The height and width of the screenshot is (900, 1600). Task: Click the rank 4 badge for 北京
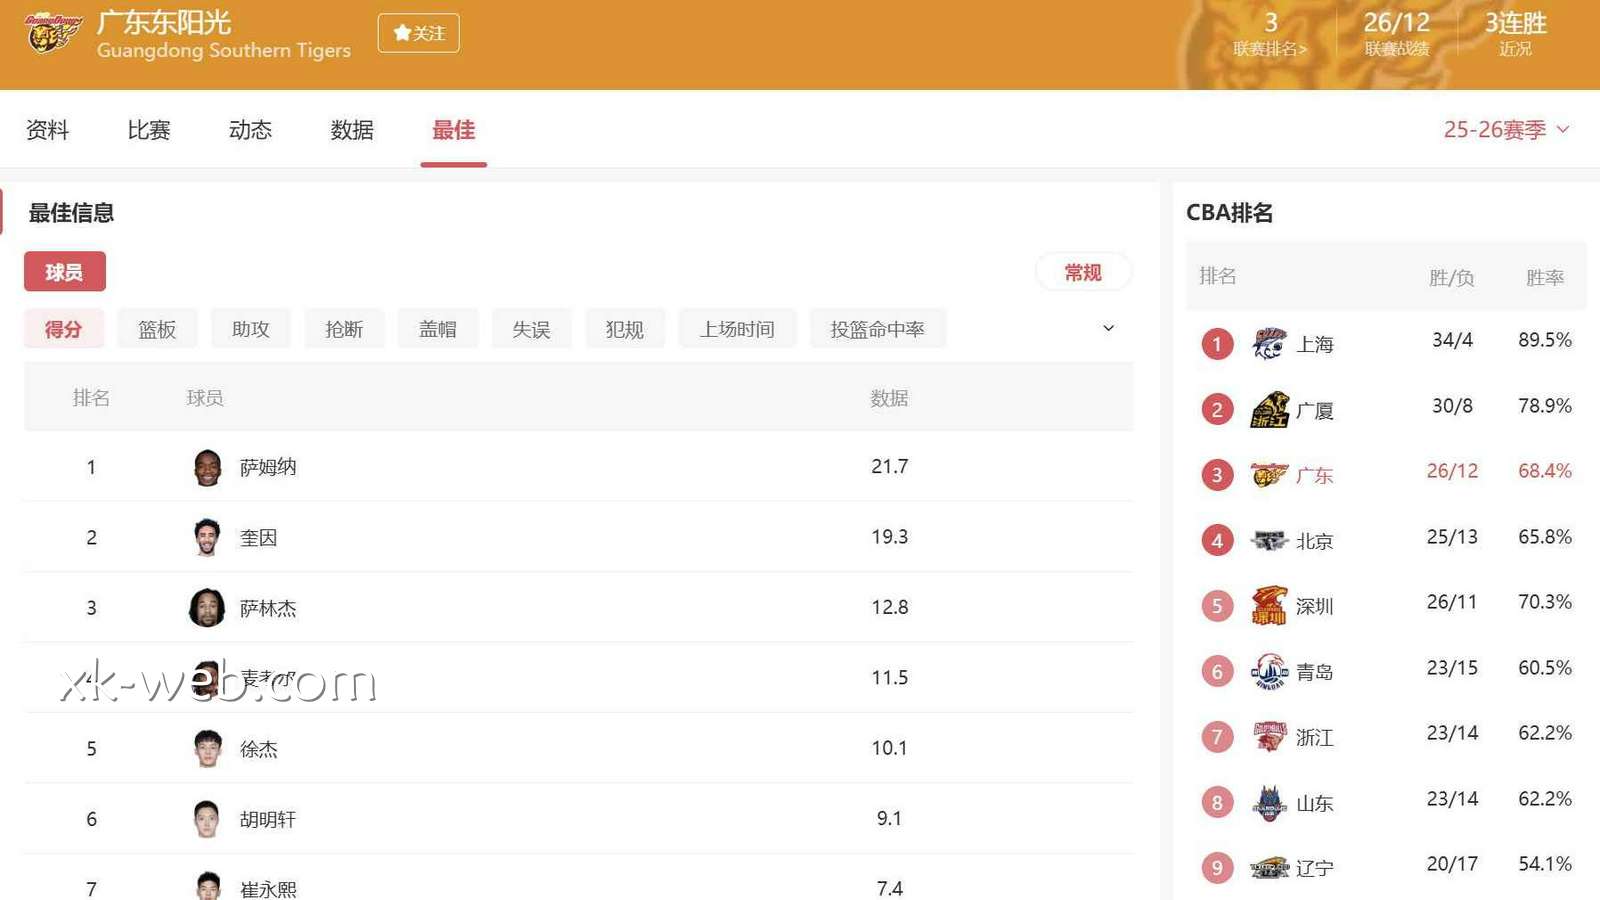1217,541
